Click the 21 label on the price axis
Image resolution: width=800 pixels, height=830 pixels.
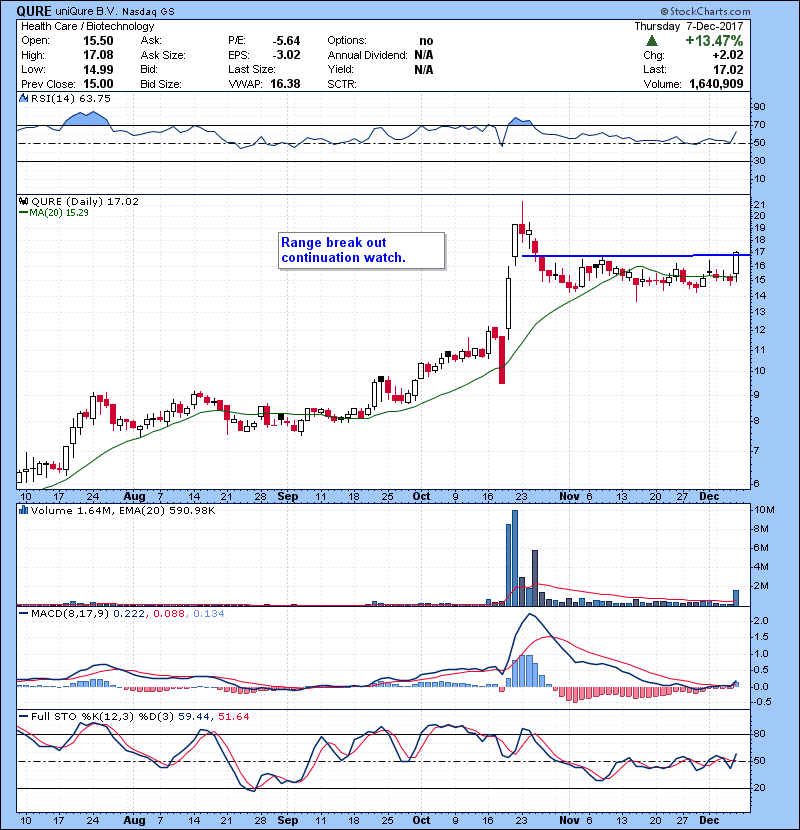pos(760,205)
